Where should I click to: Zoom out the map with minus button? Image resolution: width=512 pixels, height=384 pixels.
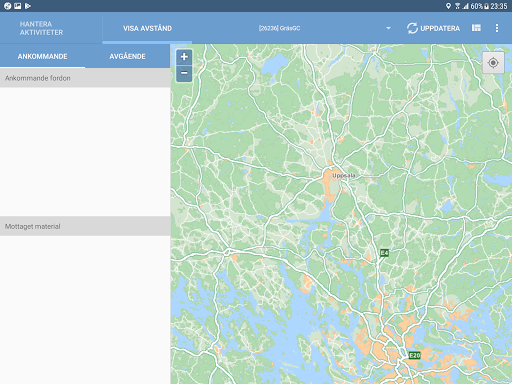pyautogui.click(x=184, y=73)
